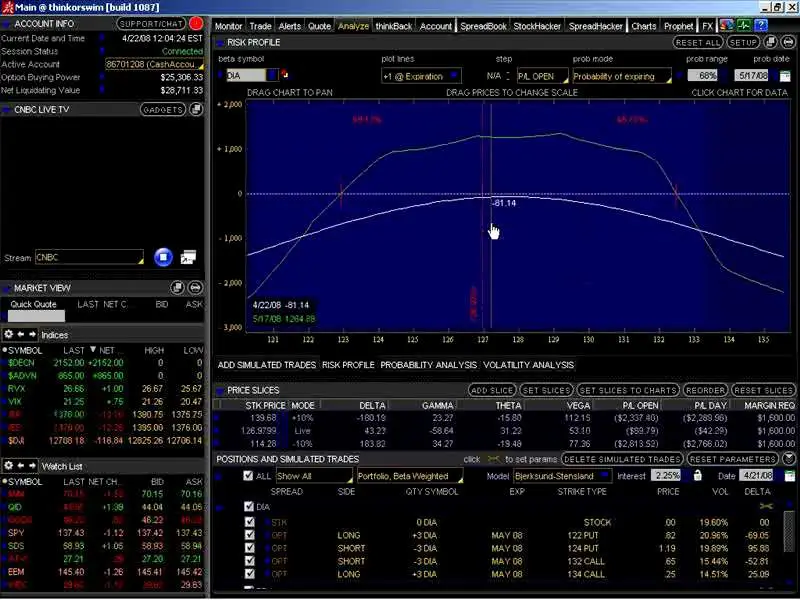
Task: Click the red record icon beside Support/Chat
Action: click(x=196, y=23)
